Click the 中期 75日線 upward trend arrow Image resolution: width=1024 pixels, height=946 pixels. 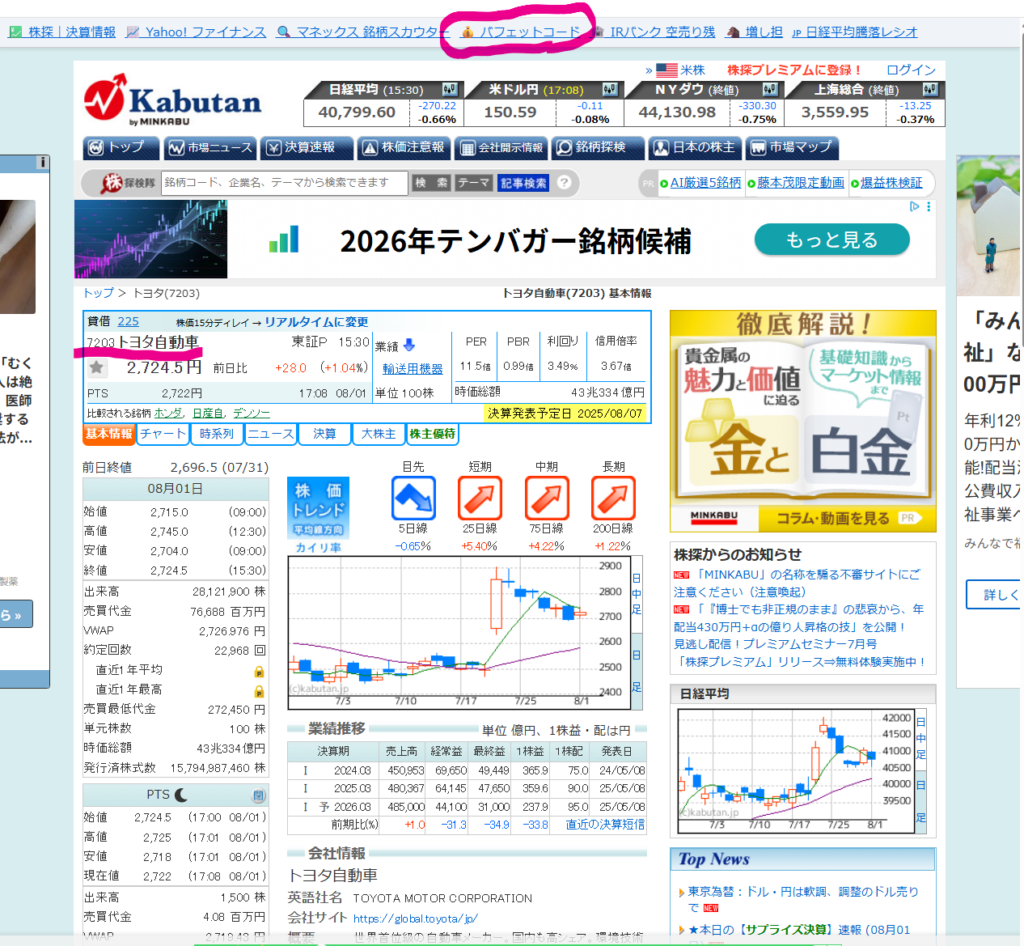click(547, 498)
